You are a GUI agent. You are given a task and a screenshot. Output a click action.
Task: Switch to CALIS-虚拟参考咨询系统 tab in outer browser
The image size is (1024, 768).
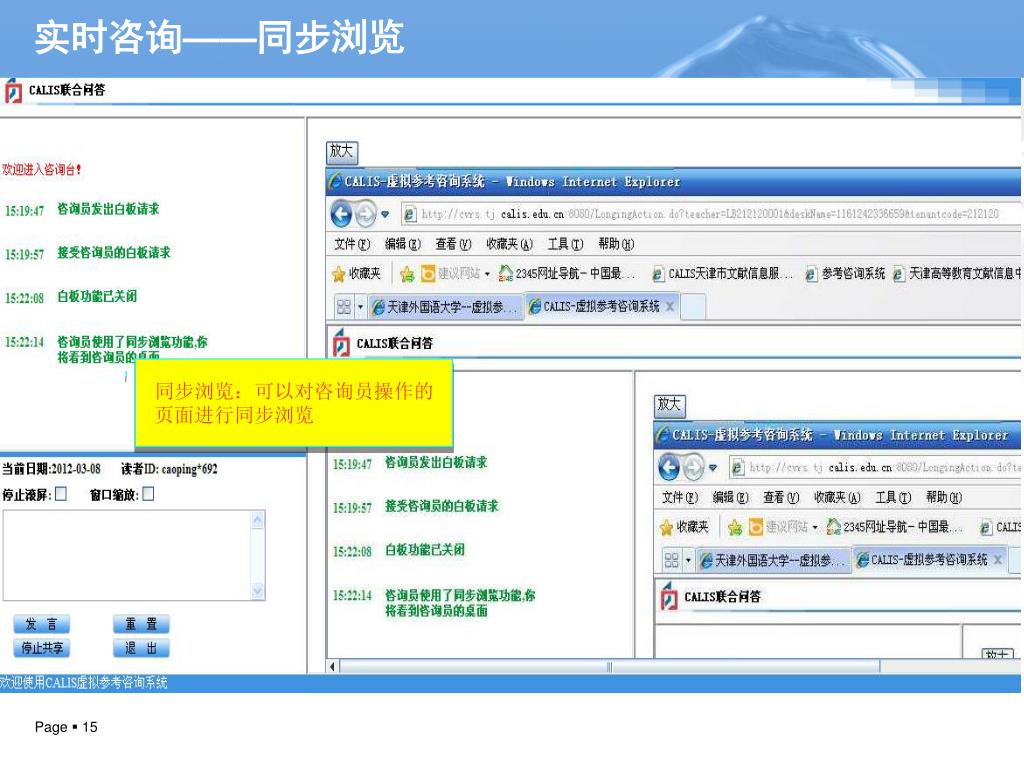pos(594,306)
